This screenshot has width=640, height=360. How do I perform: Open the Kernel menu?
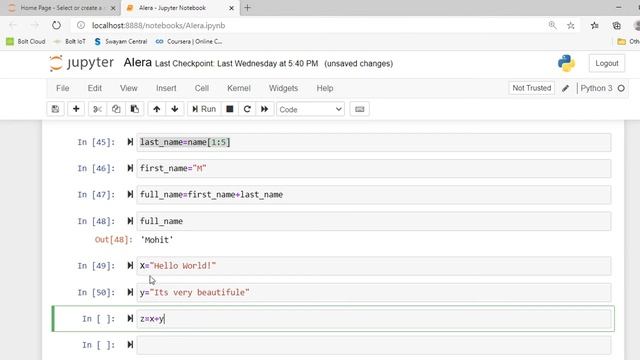coord(239,88)
